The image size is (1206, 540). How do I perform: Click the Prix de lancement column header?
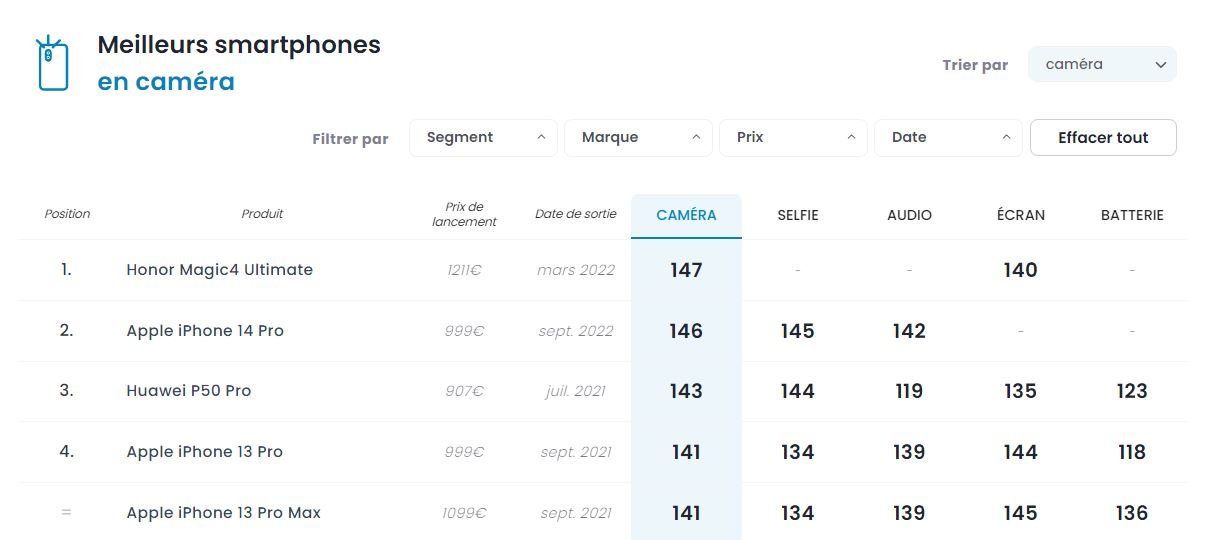tap(464, 214)
